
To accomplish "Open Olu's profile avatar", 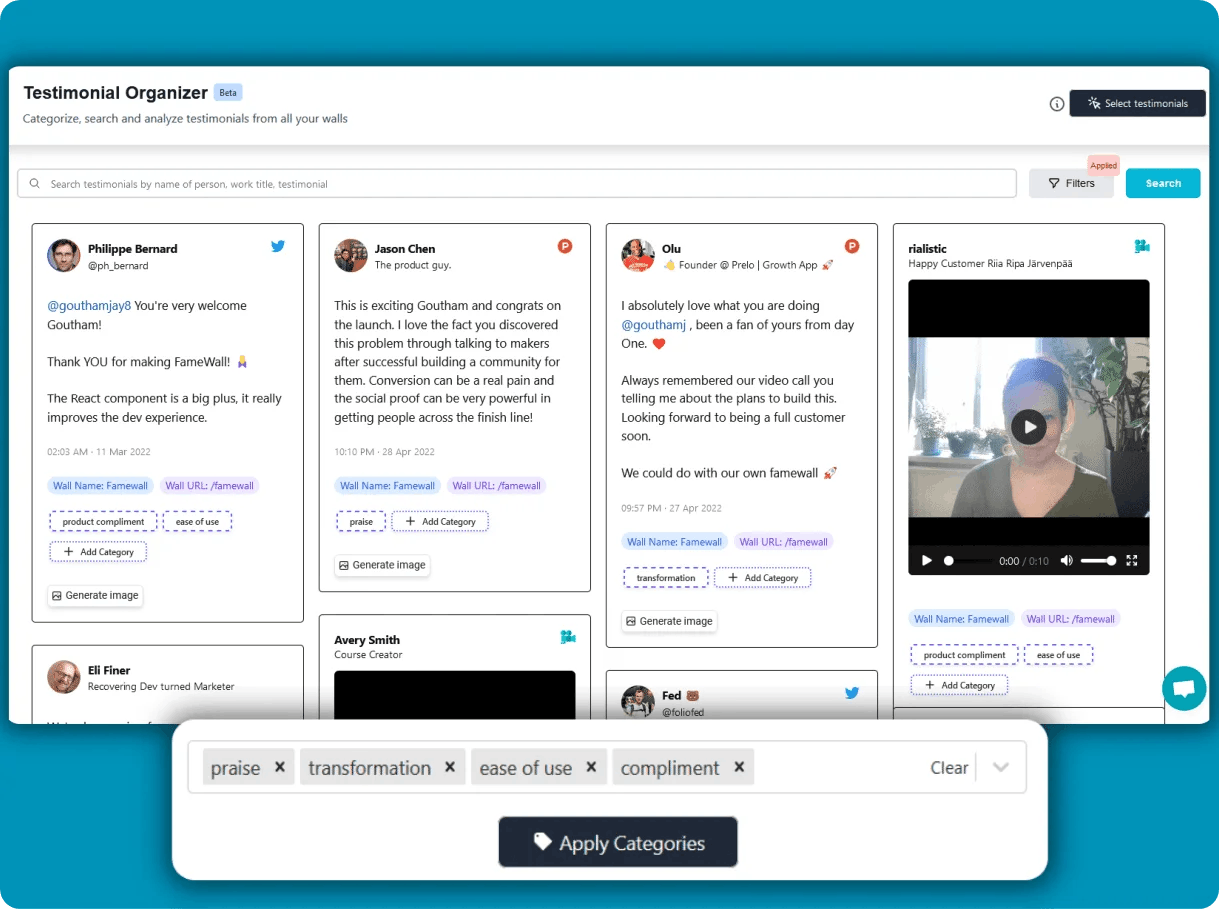I will pyautogui.click(x=638, y=256).
